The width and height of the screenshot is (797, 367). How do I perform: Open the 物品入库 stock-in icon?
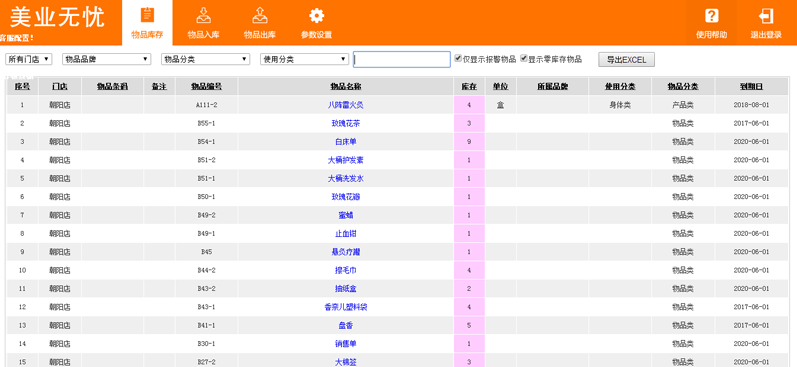(x=203, y=15)
